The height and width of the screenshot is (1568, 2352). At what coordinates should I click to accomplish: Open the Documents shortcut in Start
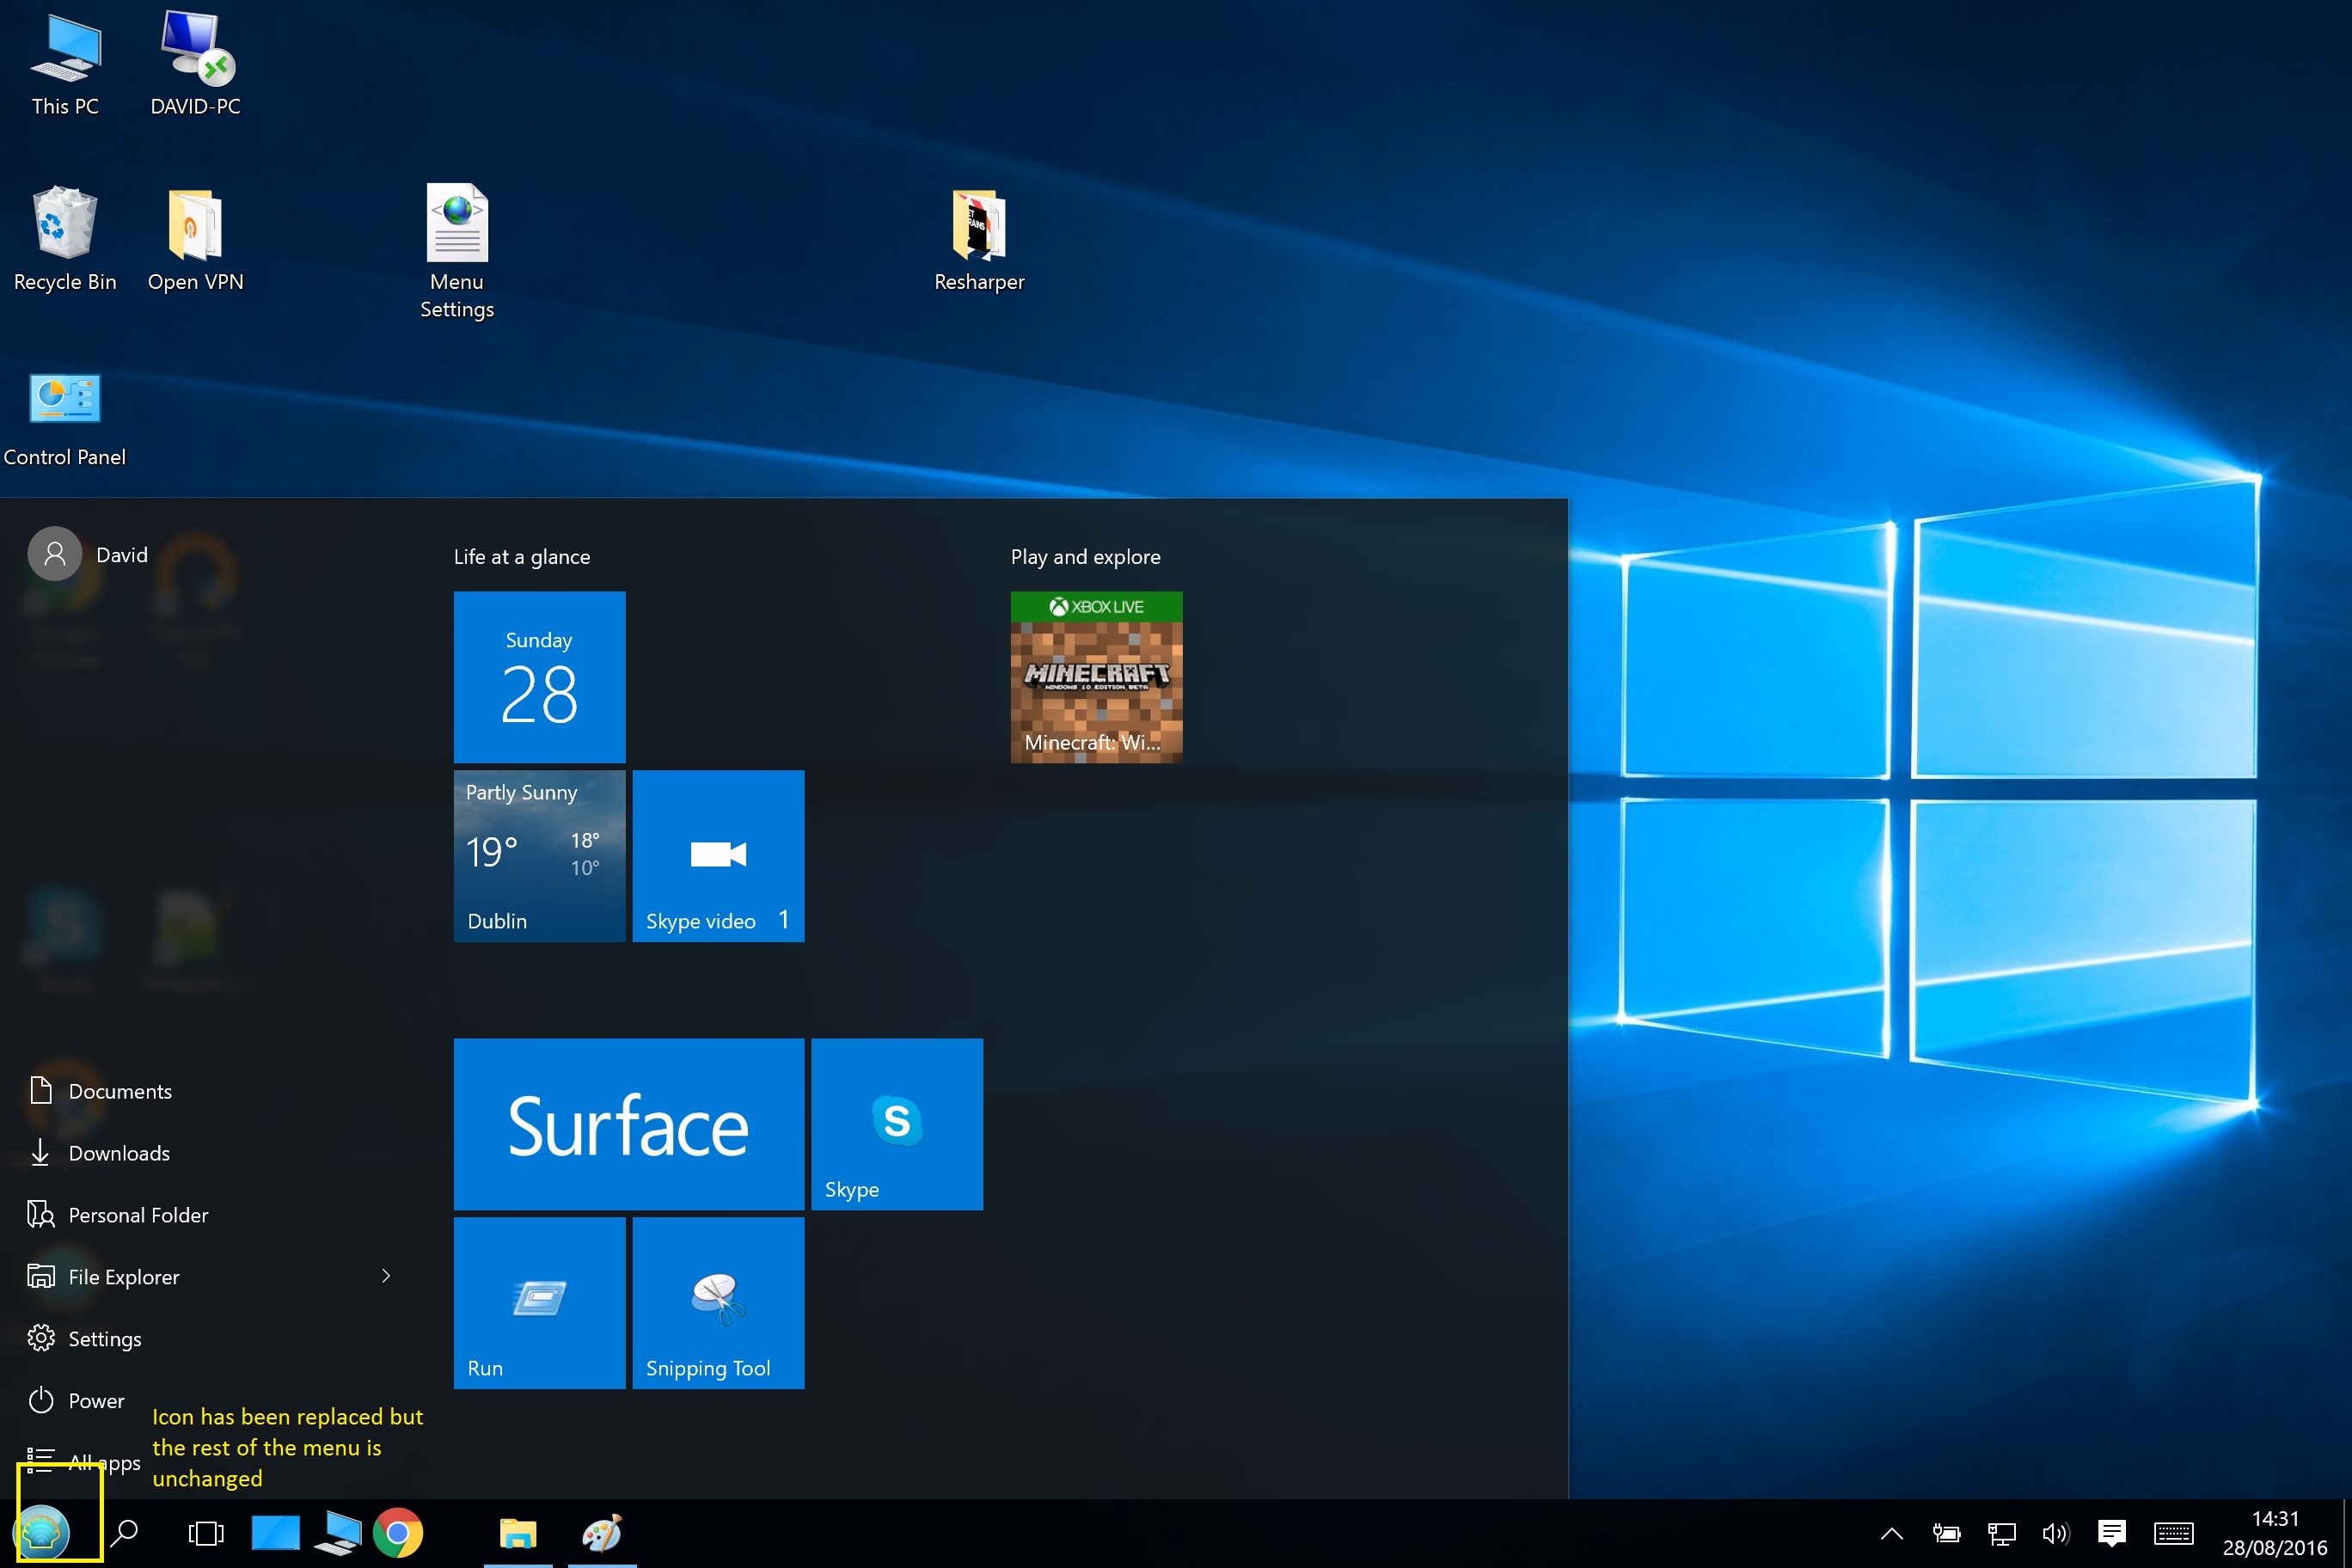[x=119, y=1091]
